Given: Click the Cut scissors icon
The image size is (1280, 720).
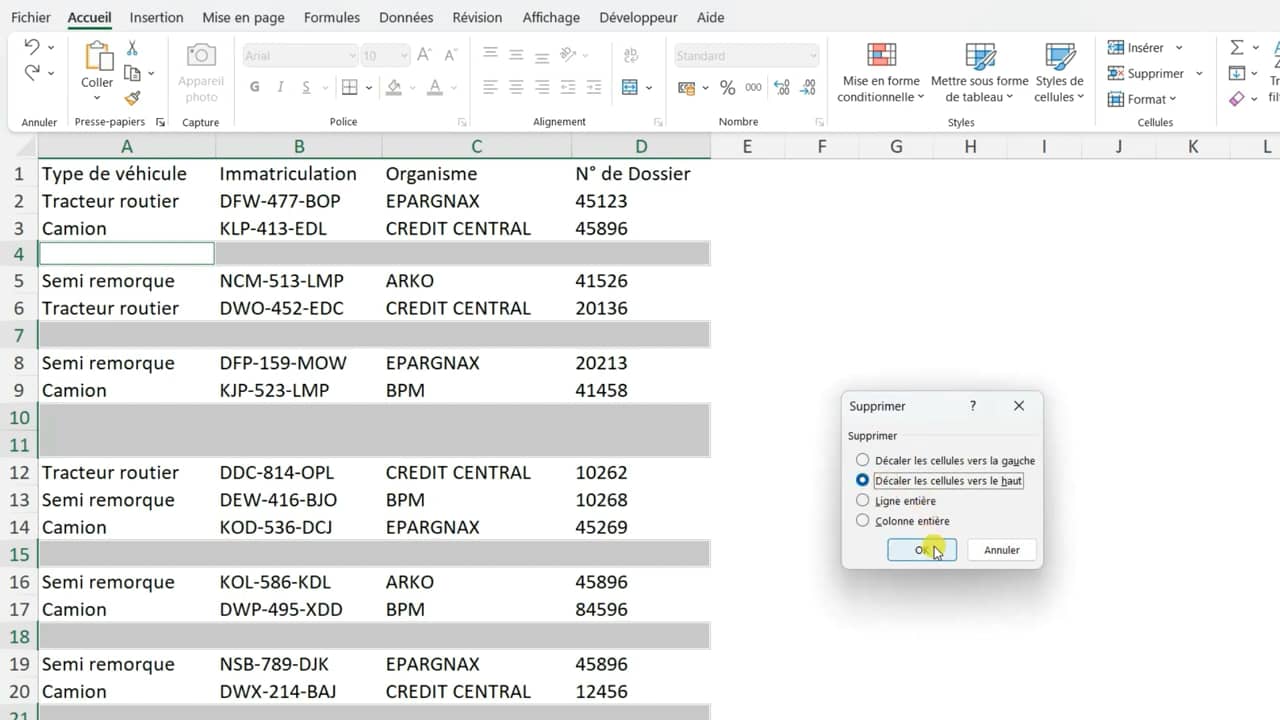Looking at the screenshot, I should pos(132,48).
